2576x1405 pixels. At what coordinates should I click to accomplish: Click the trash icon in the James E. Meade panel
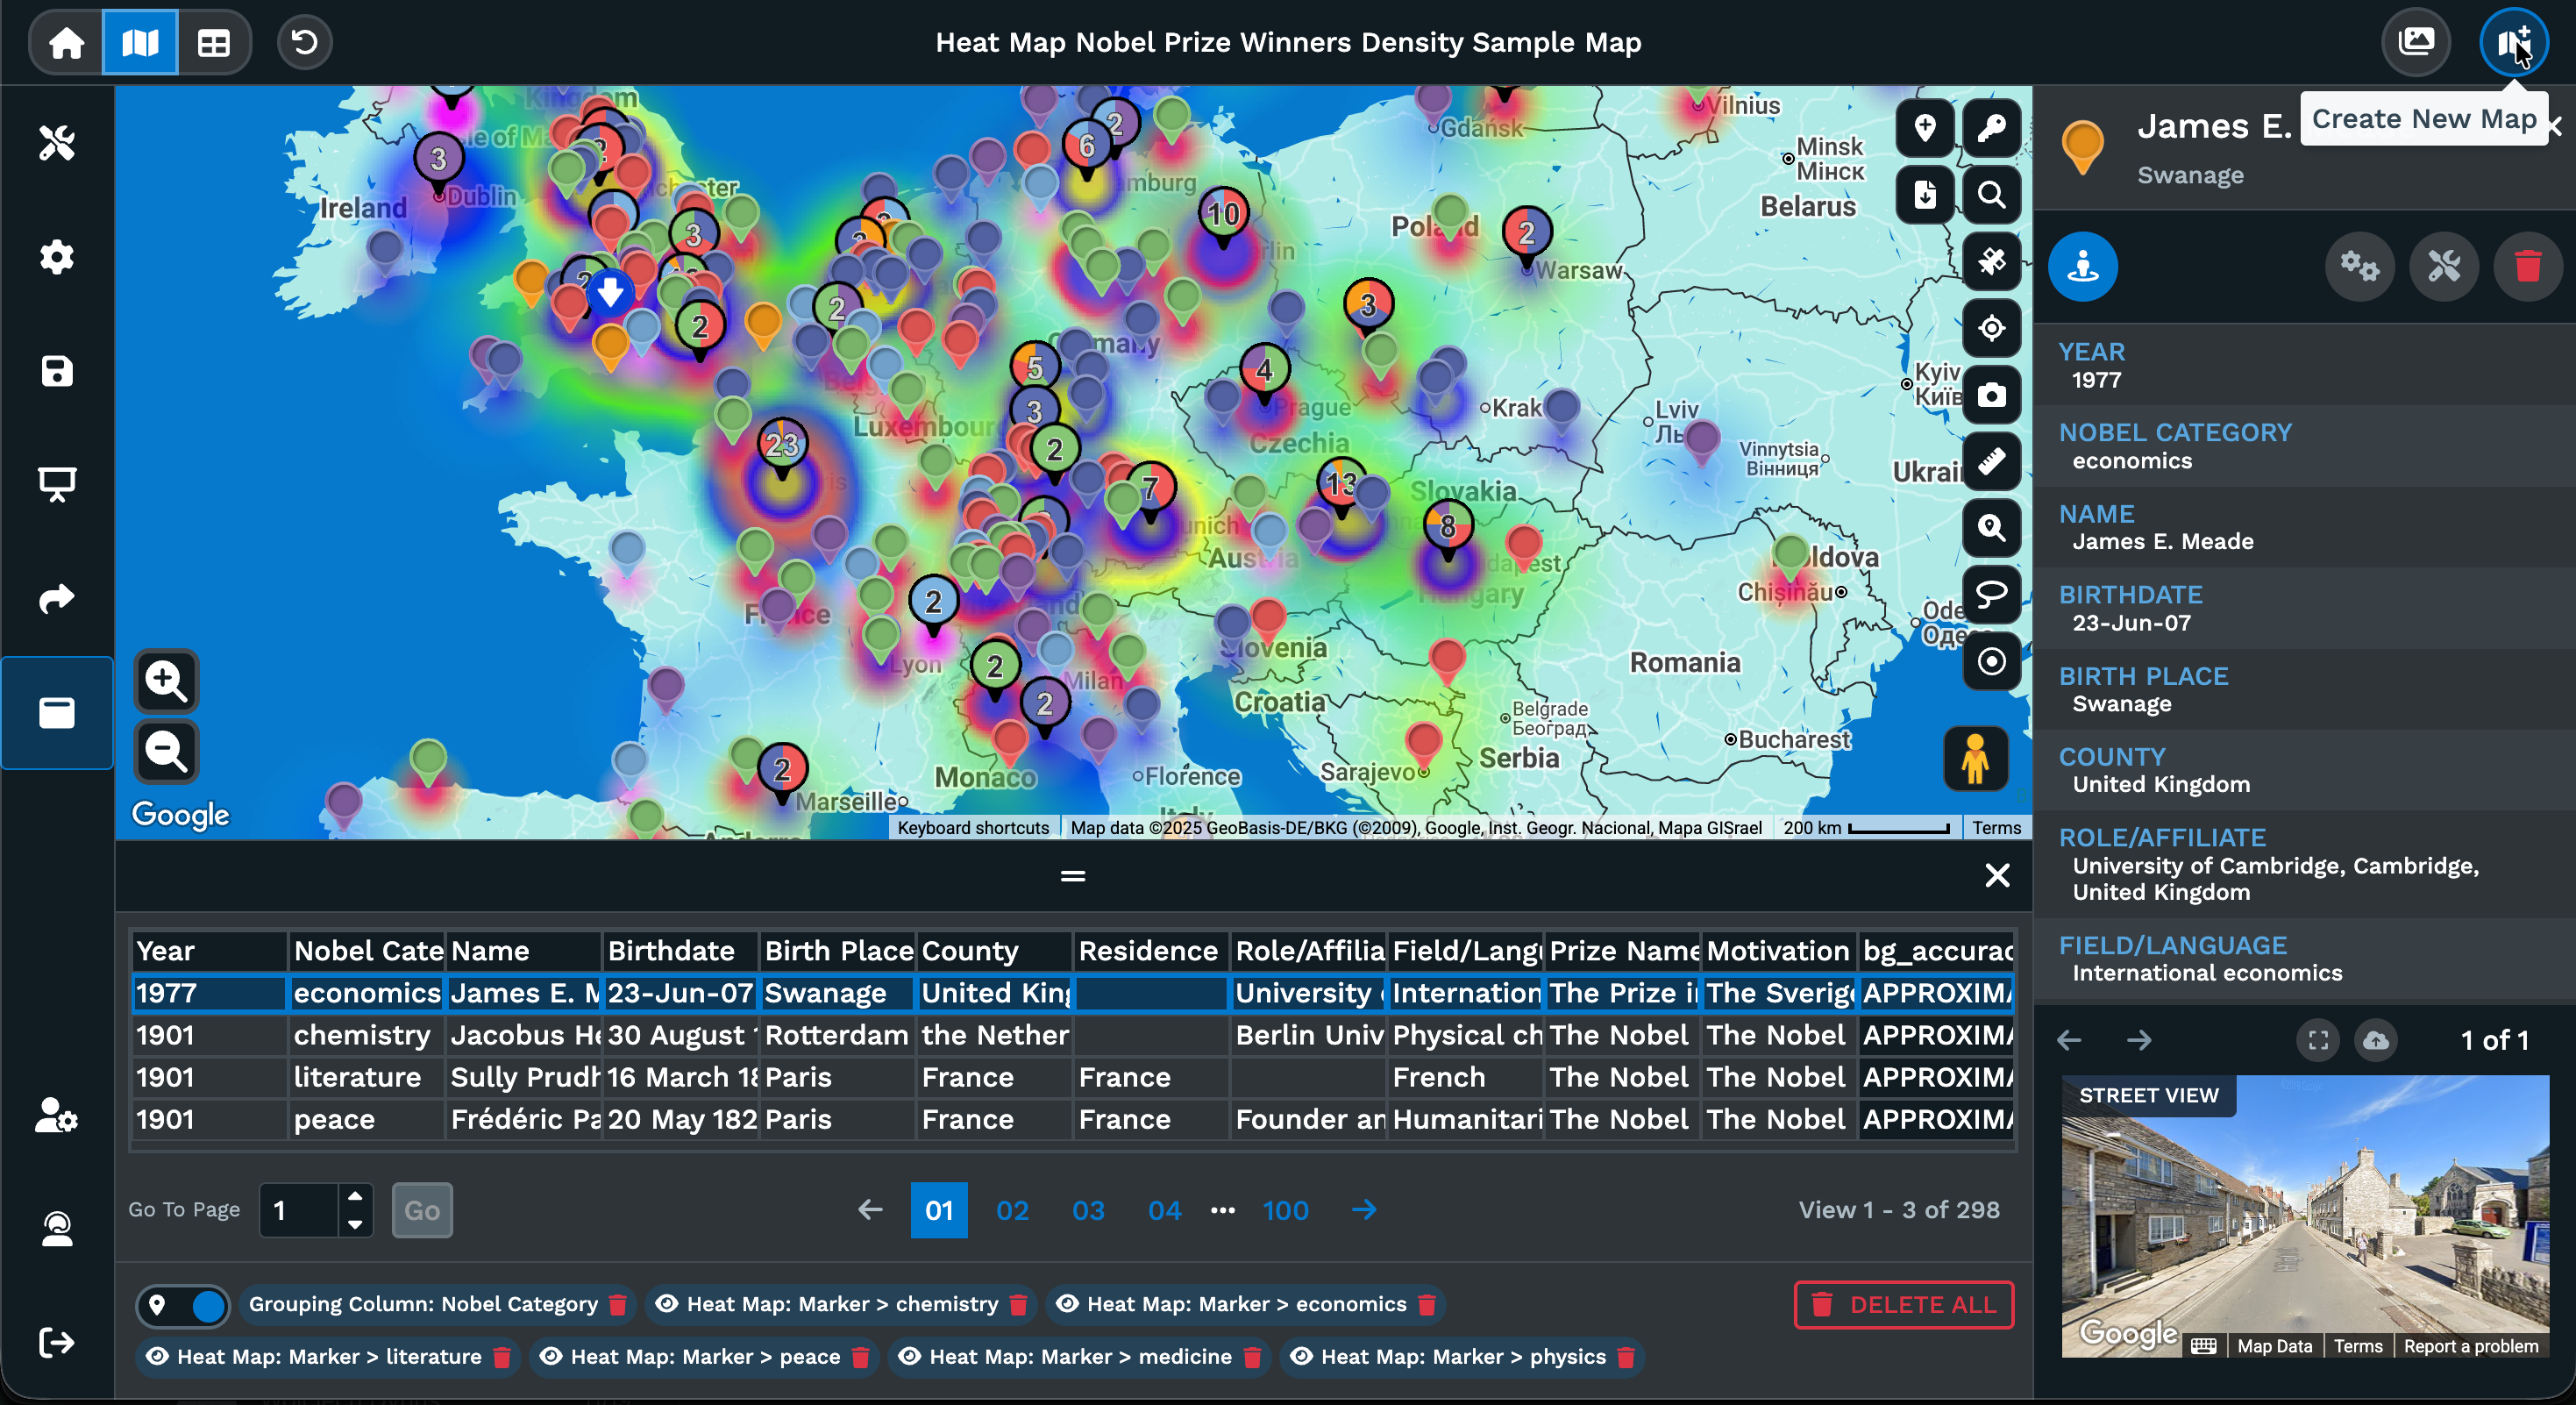[2528, 266]
